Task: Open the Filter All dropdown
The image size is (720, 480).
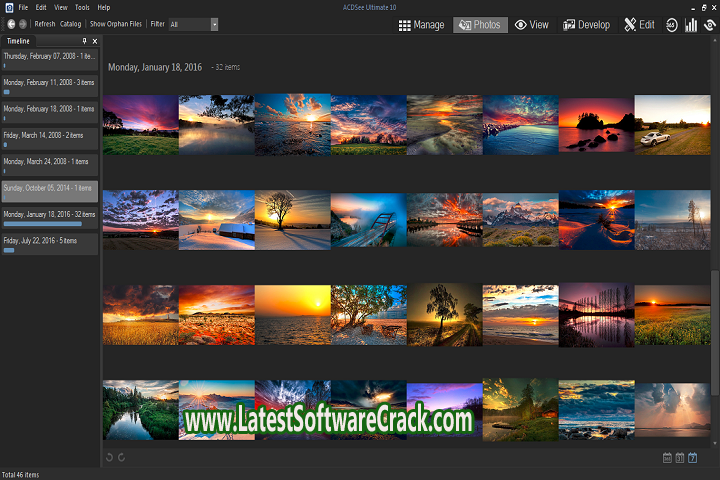Action: pos(193,24)
